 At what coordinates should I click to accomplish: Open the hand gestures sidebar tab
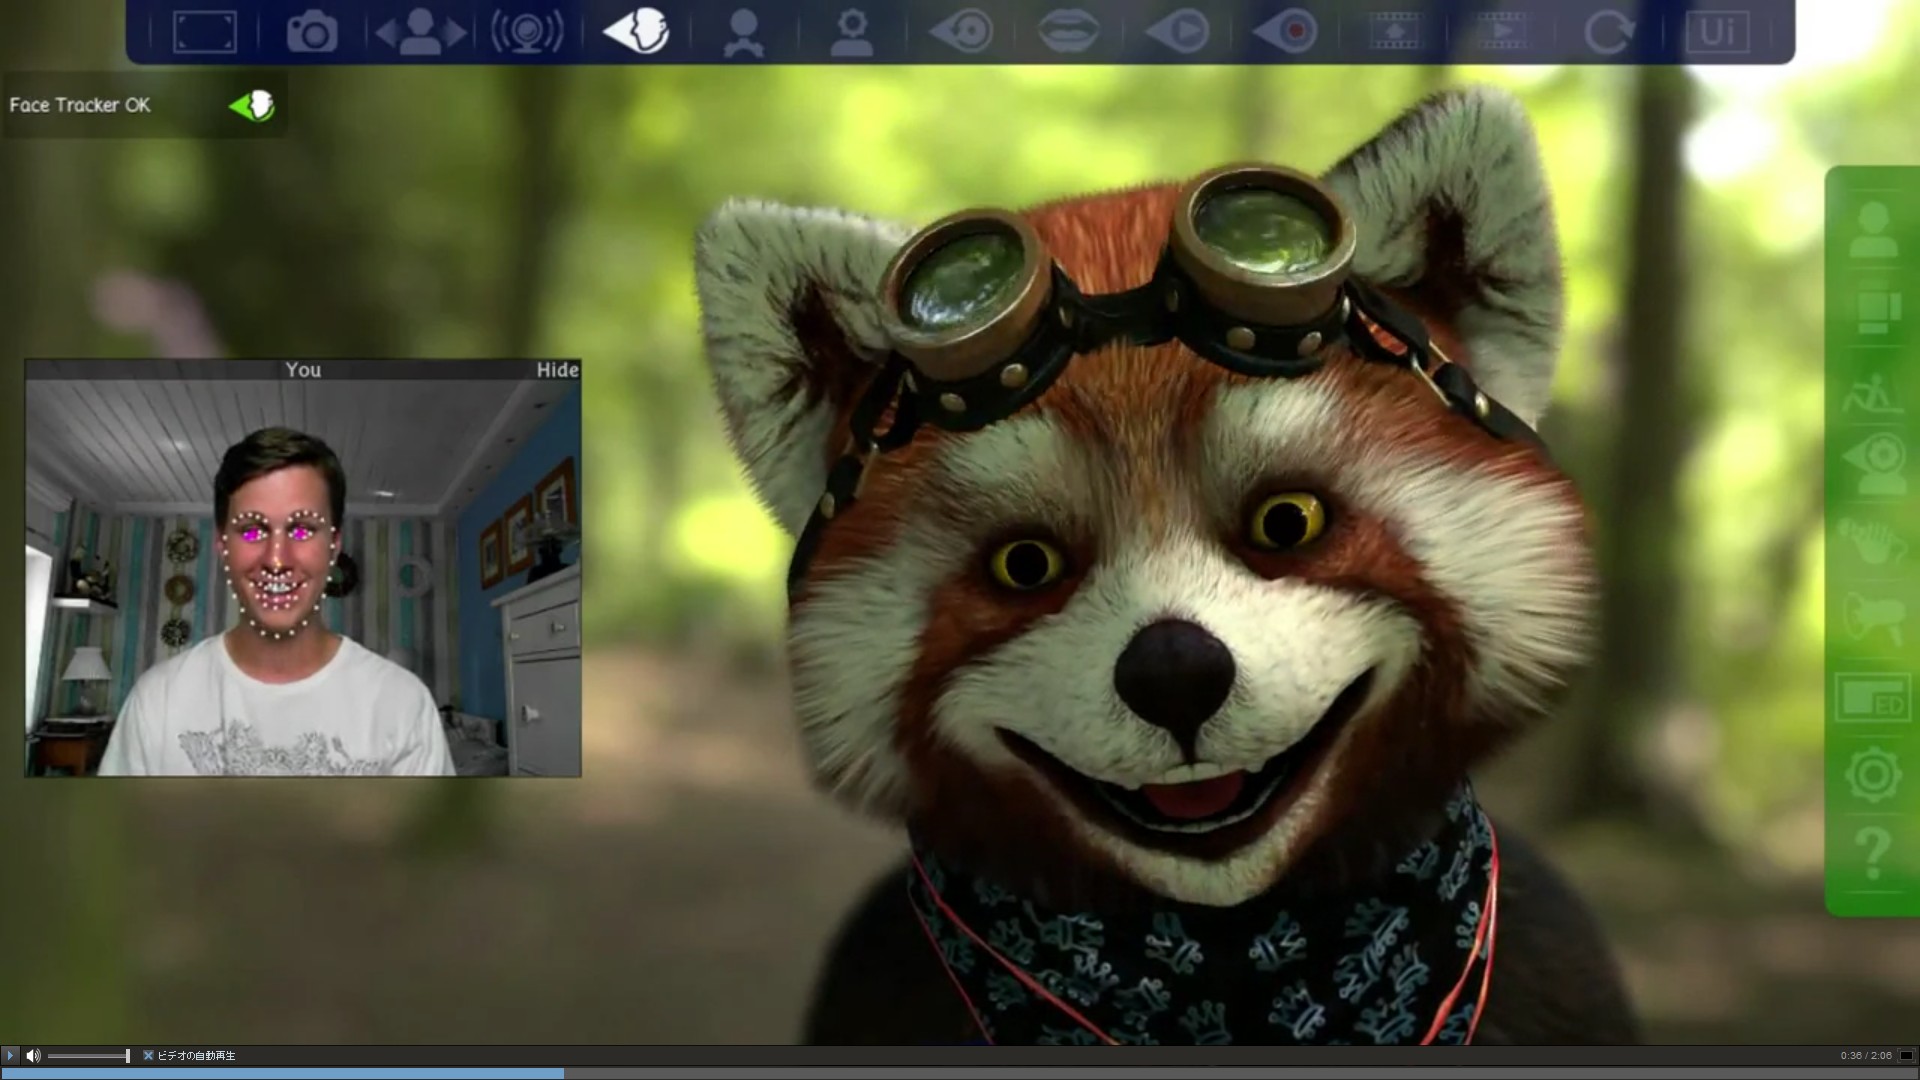(1873, 542)
